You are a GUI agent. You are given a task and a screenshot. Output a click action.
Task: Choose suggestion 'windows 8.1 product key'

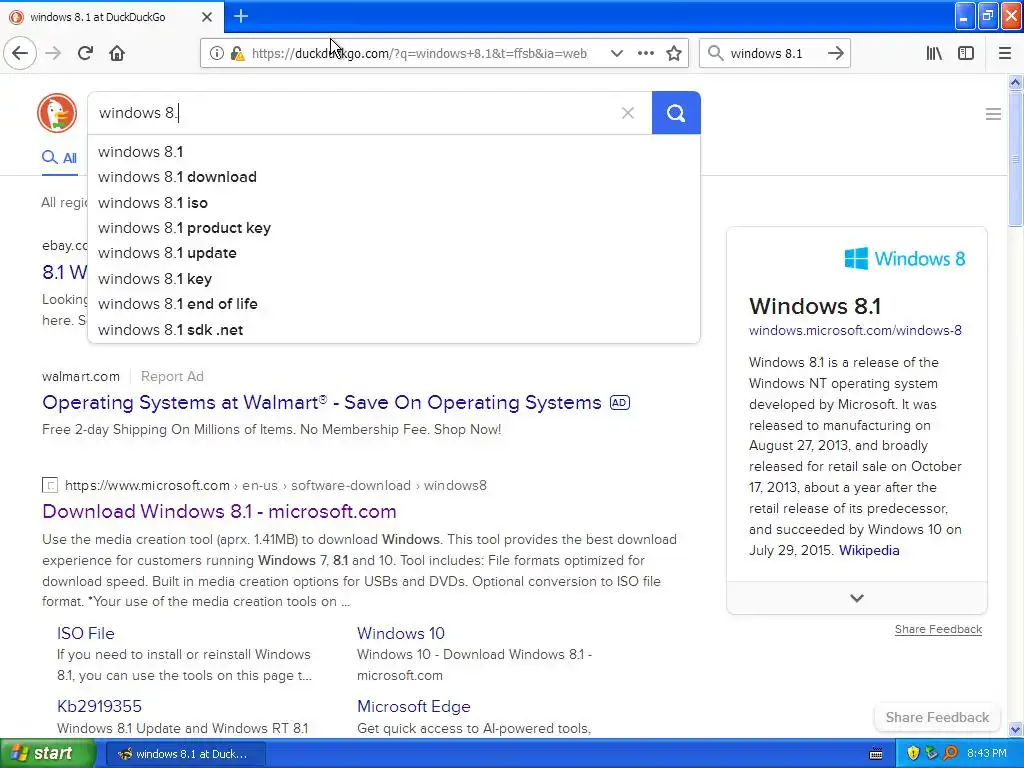tap(394, 228)
